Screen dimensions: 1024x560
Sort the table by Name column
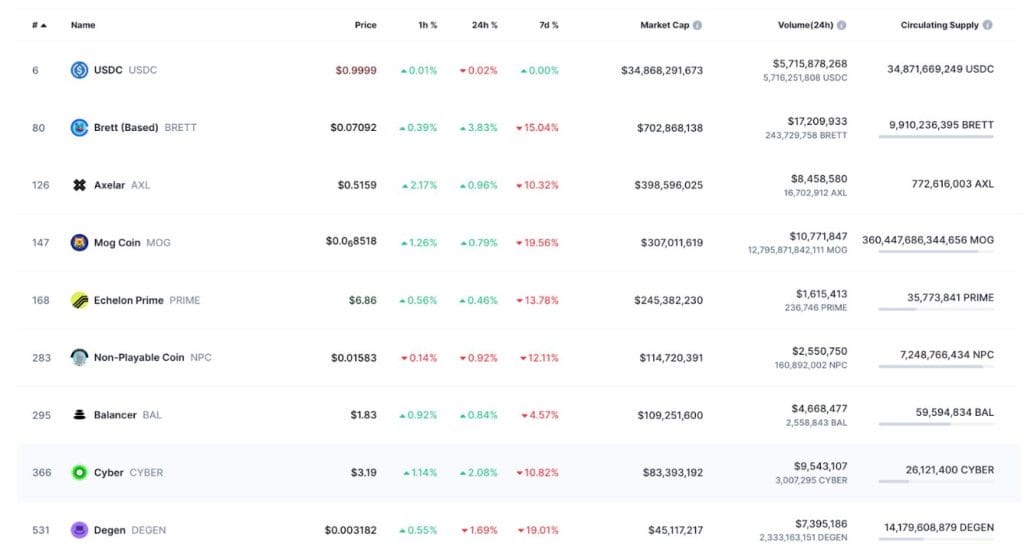(x=83, y=25)
